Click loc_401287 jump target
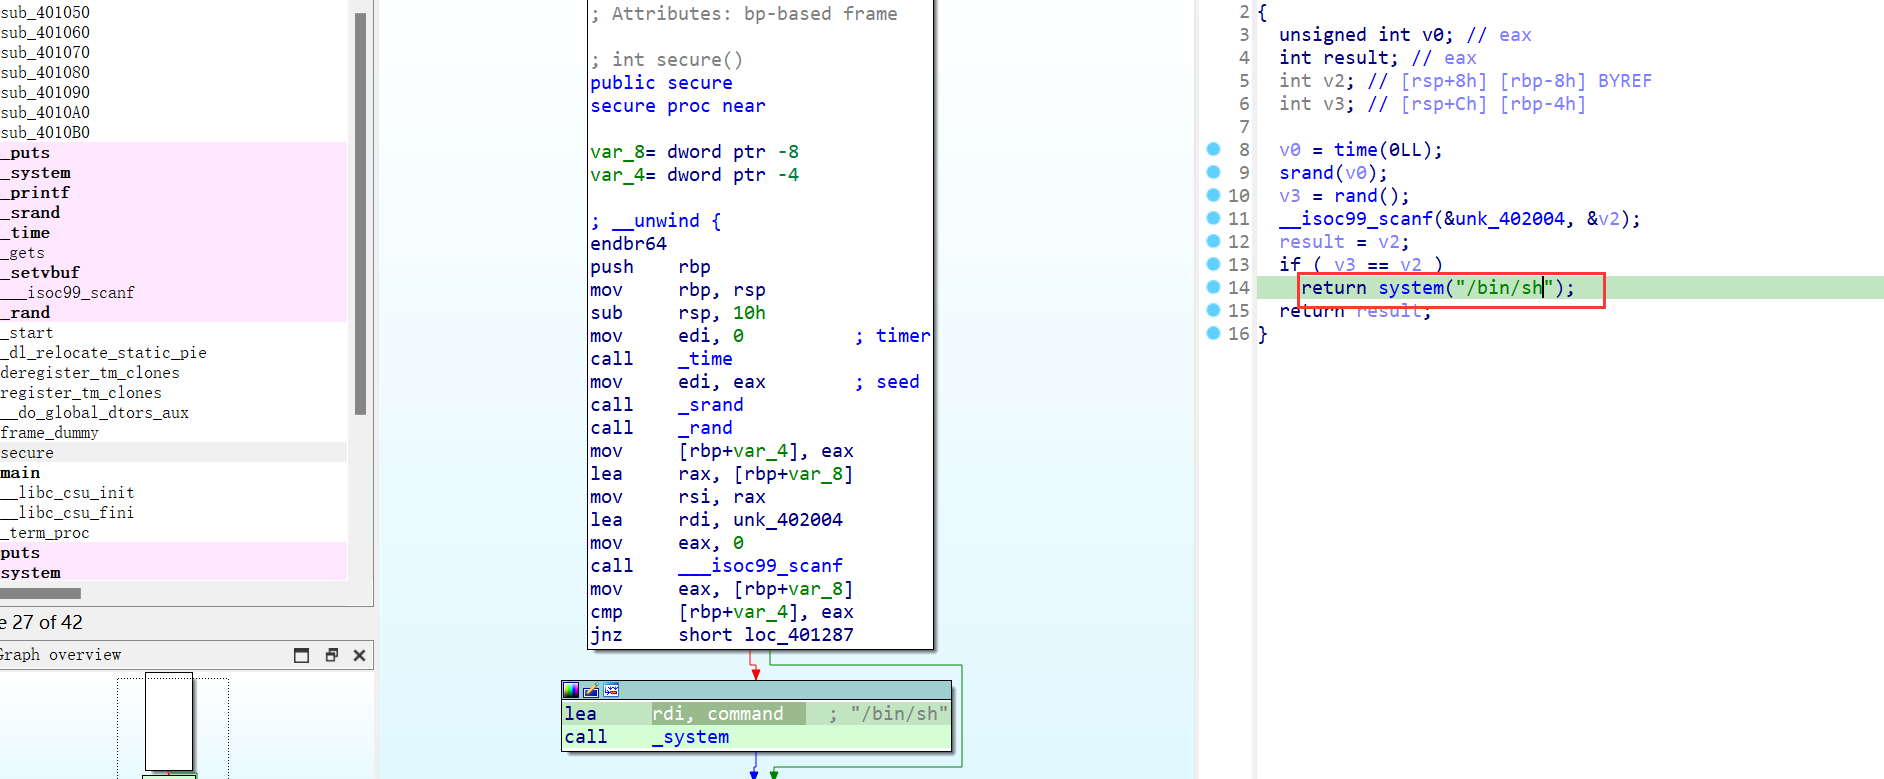The width and height of the screenshot is (1884, 779). coord(799,634)
